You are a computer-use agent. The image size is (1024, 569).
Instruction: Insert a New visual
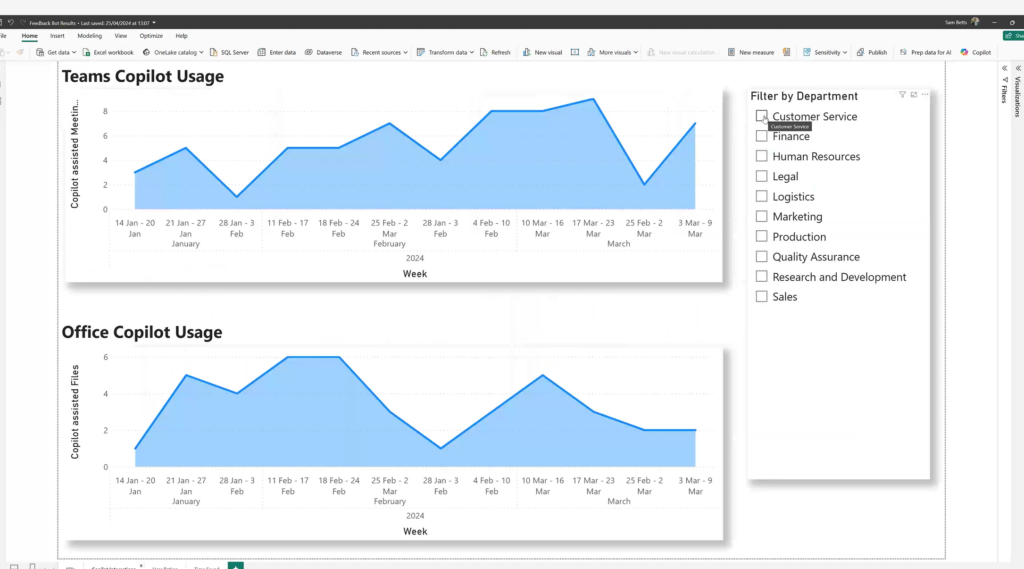[542, 52]
